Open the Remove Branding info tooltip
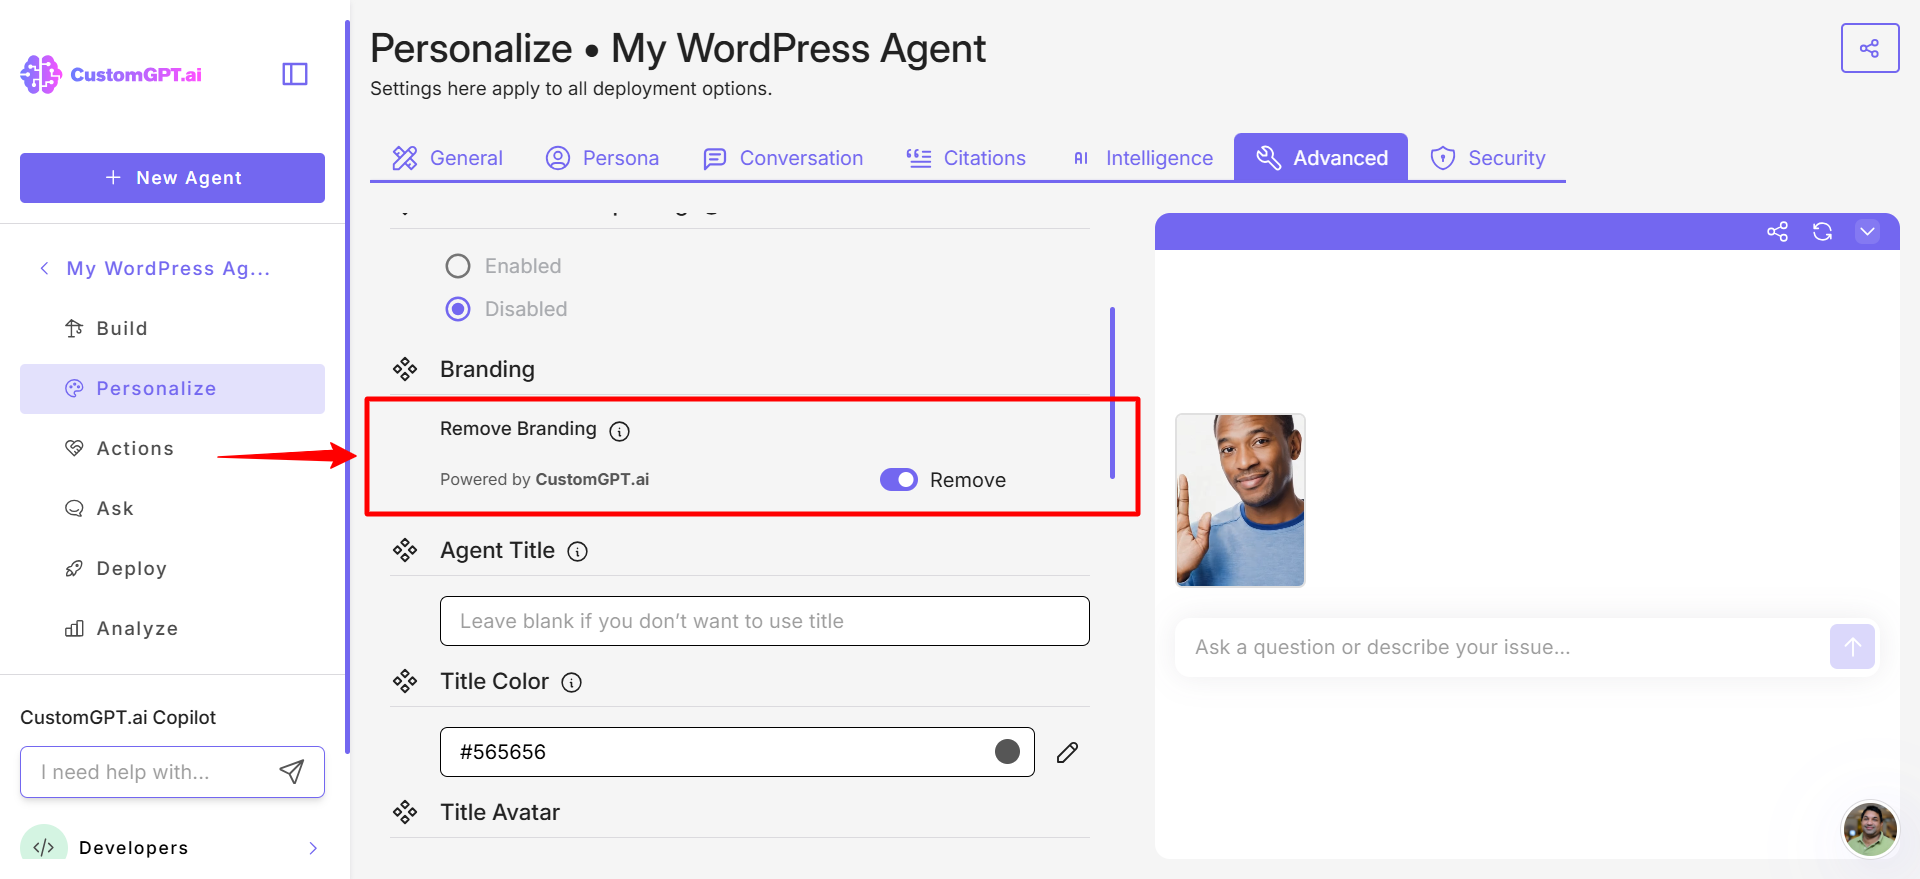 [x=620, y=431]
